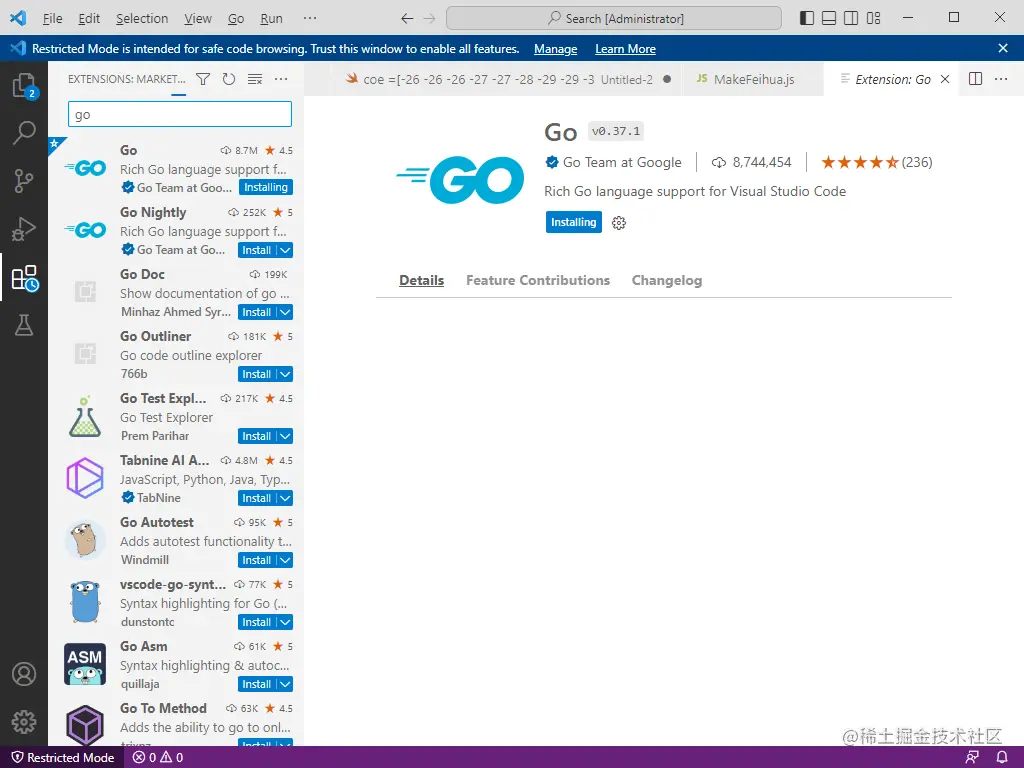Click the Learn More link

(625, 49)
